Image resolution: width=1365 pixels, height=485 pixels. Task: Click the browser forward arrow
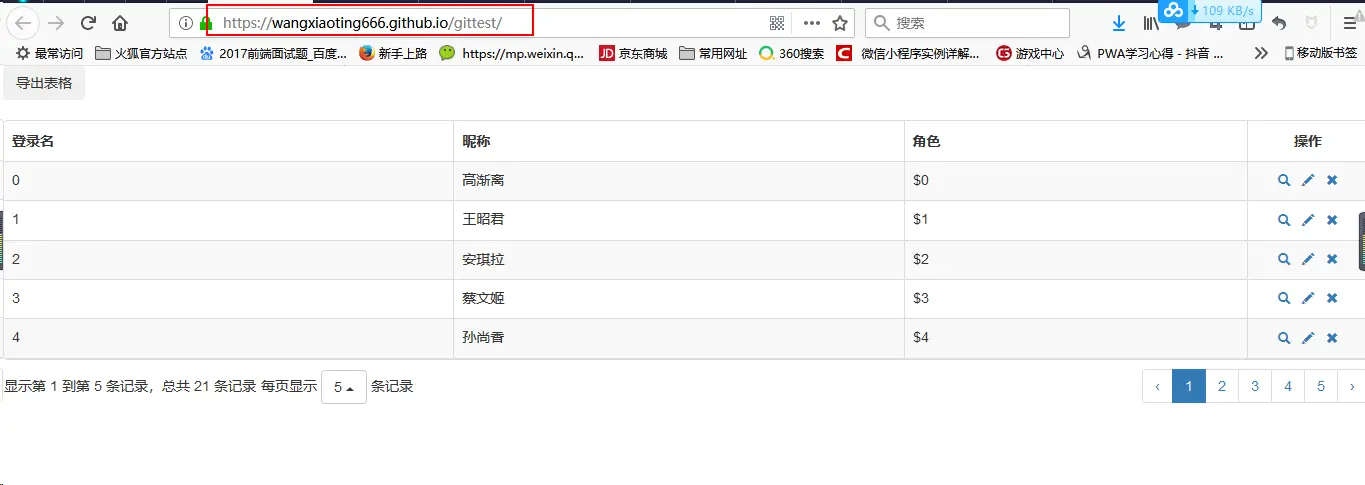point(56,23)
